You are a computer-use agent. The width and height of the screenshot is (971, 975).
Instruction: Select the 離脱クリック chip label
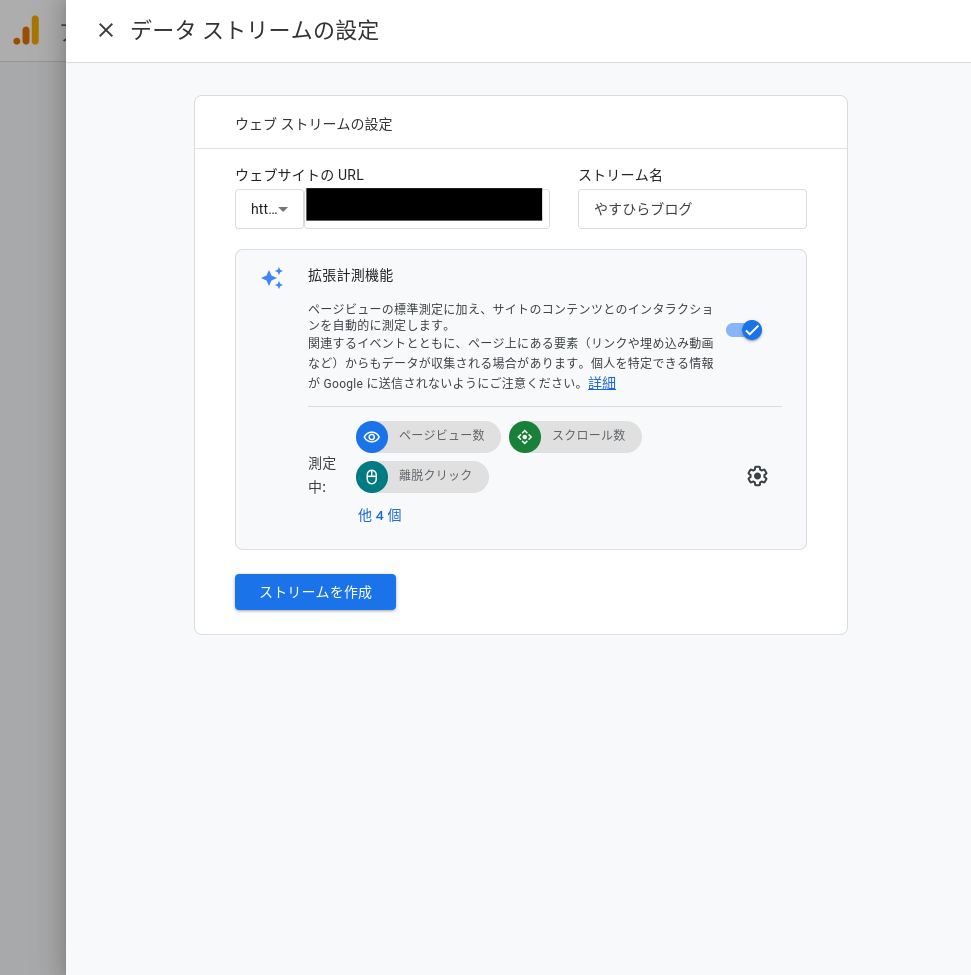tap(435, 476)
